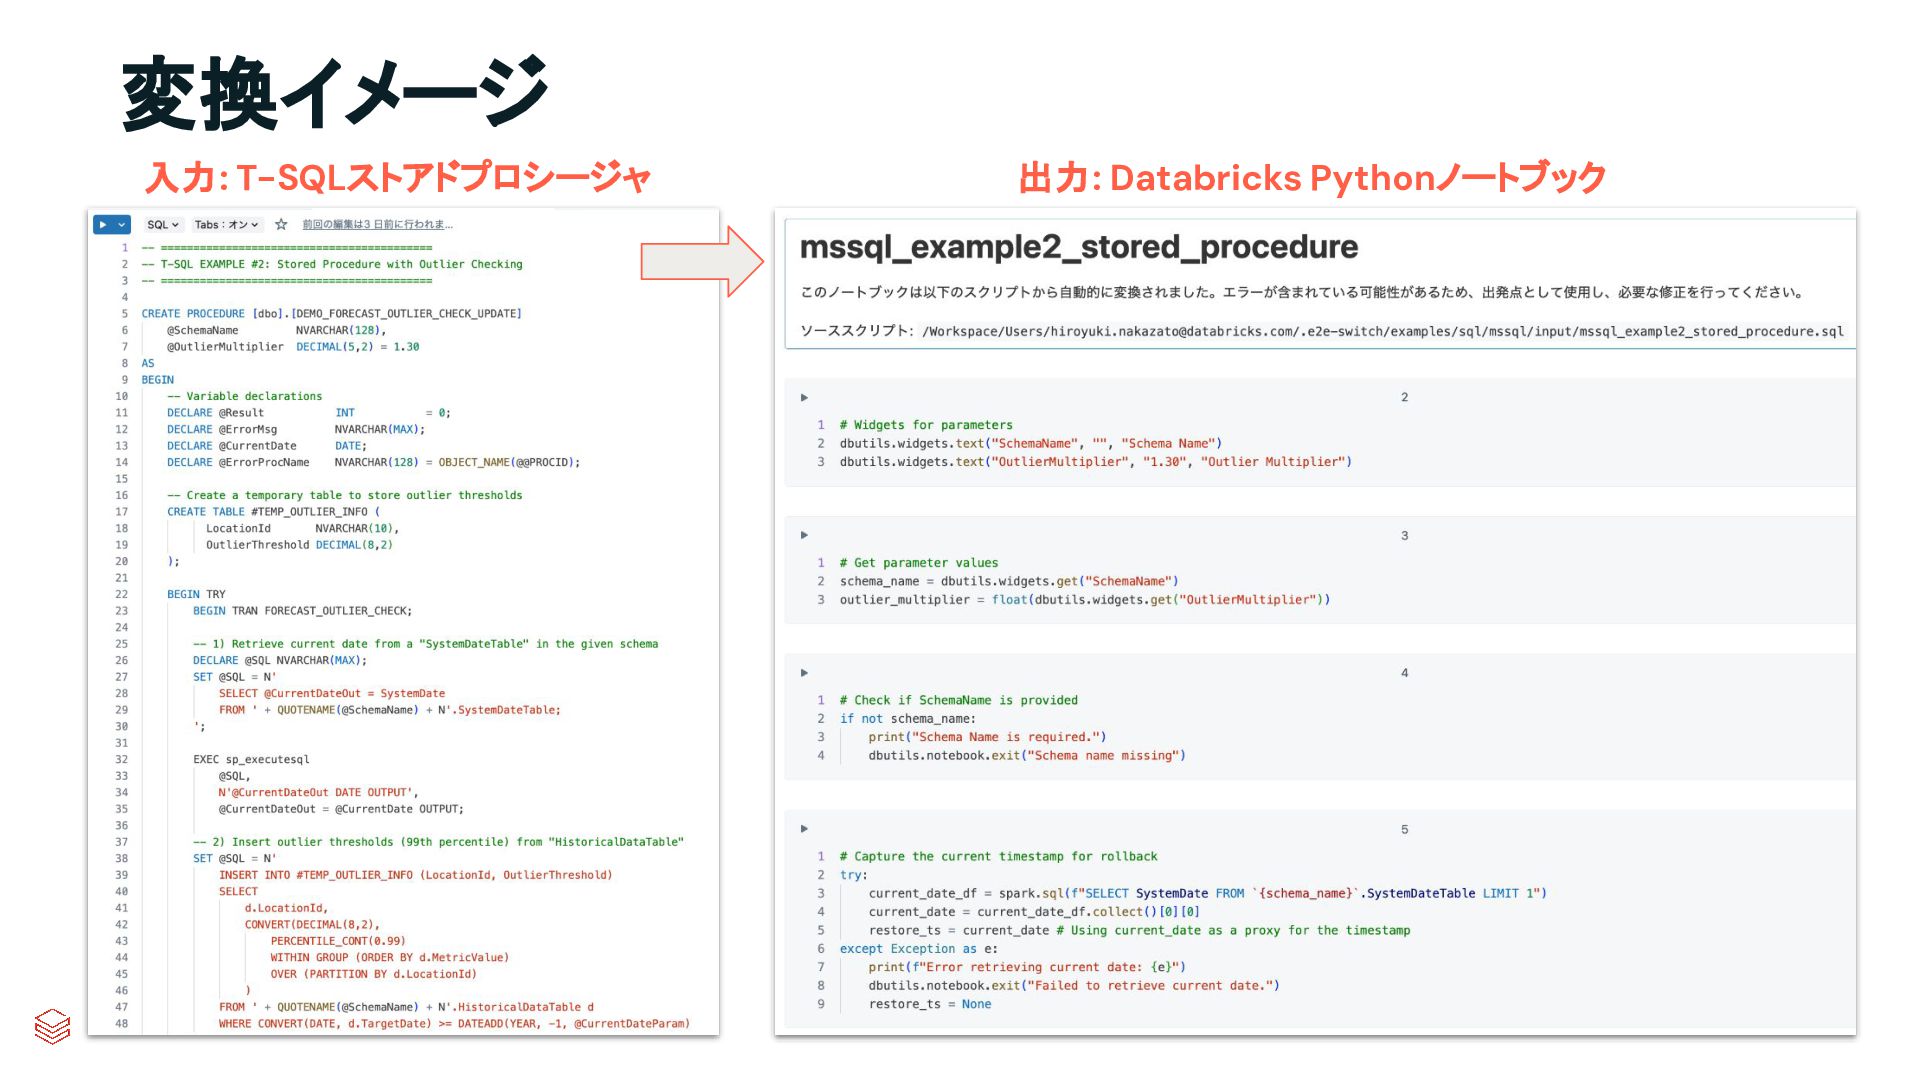Click the CREATE PROCEDURE line in SQL editor
The height and width of the screenshot is (1080, 1918).
tap(331, 314)
